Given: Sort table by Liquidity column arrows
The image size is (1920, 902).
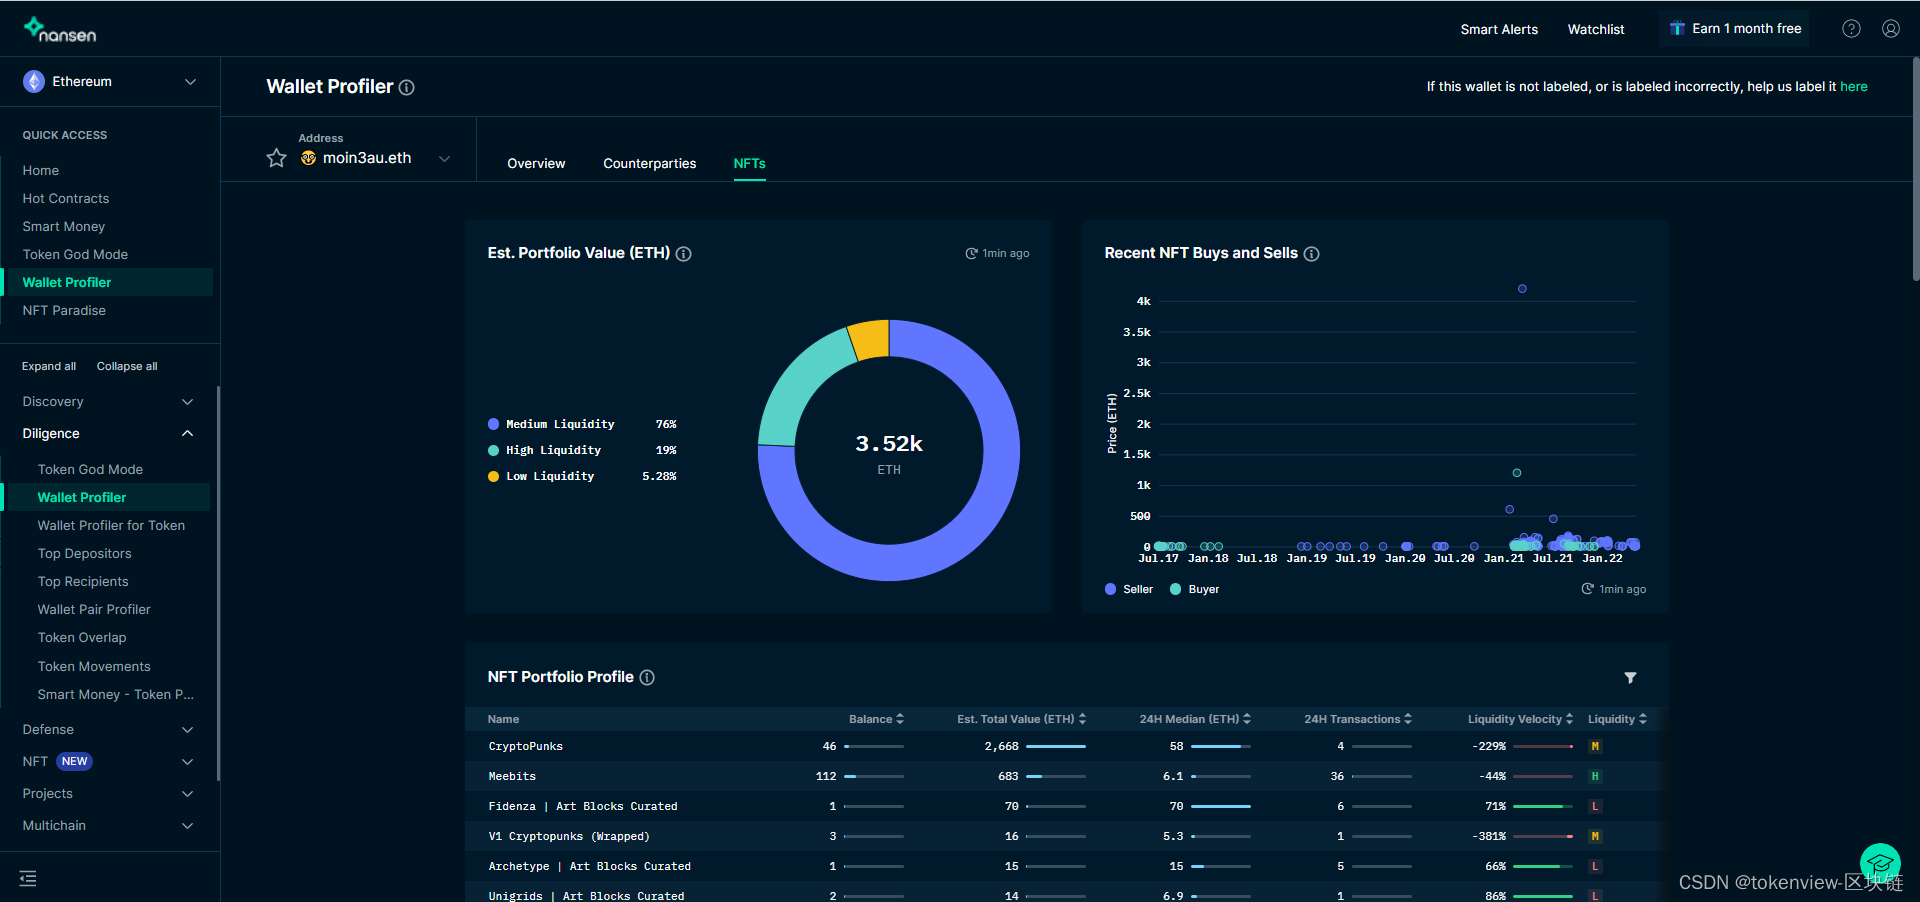Looking at the screenshot, I should [x=1643, y=719].
